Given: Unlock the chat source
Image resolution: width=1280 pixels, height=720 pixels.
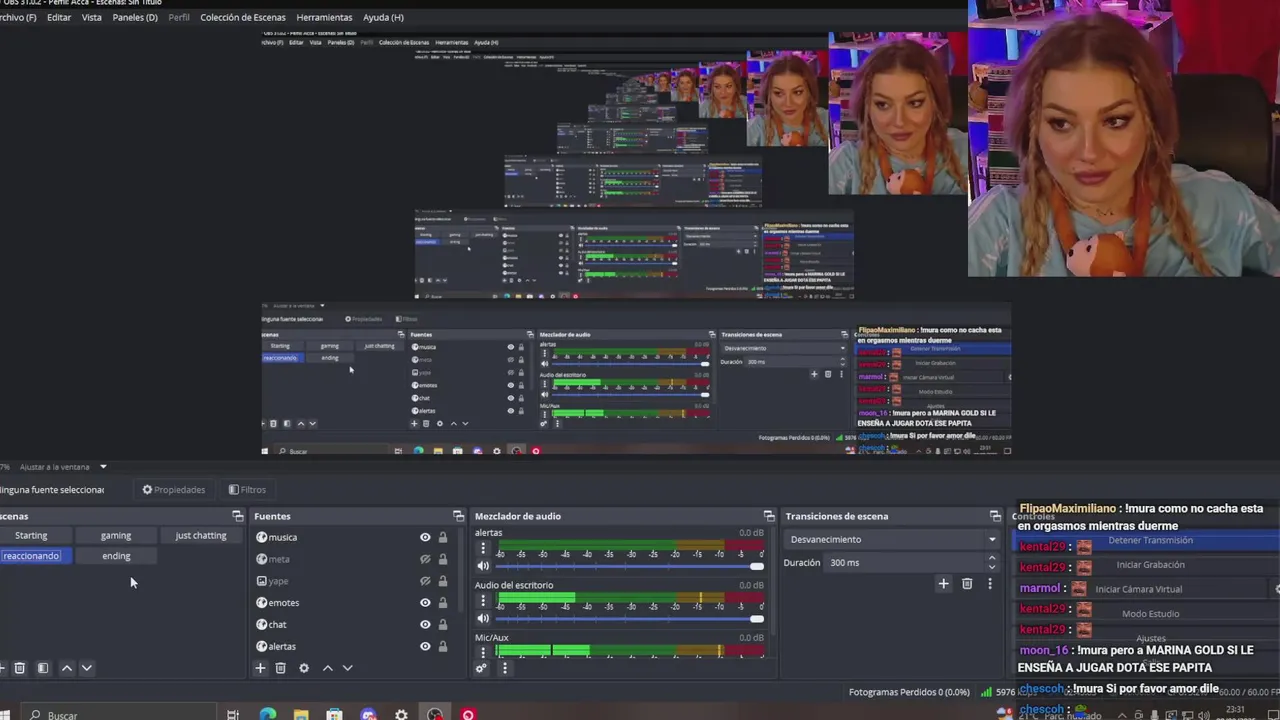Looking at the screenshot, I should point(443,625).
